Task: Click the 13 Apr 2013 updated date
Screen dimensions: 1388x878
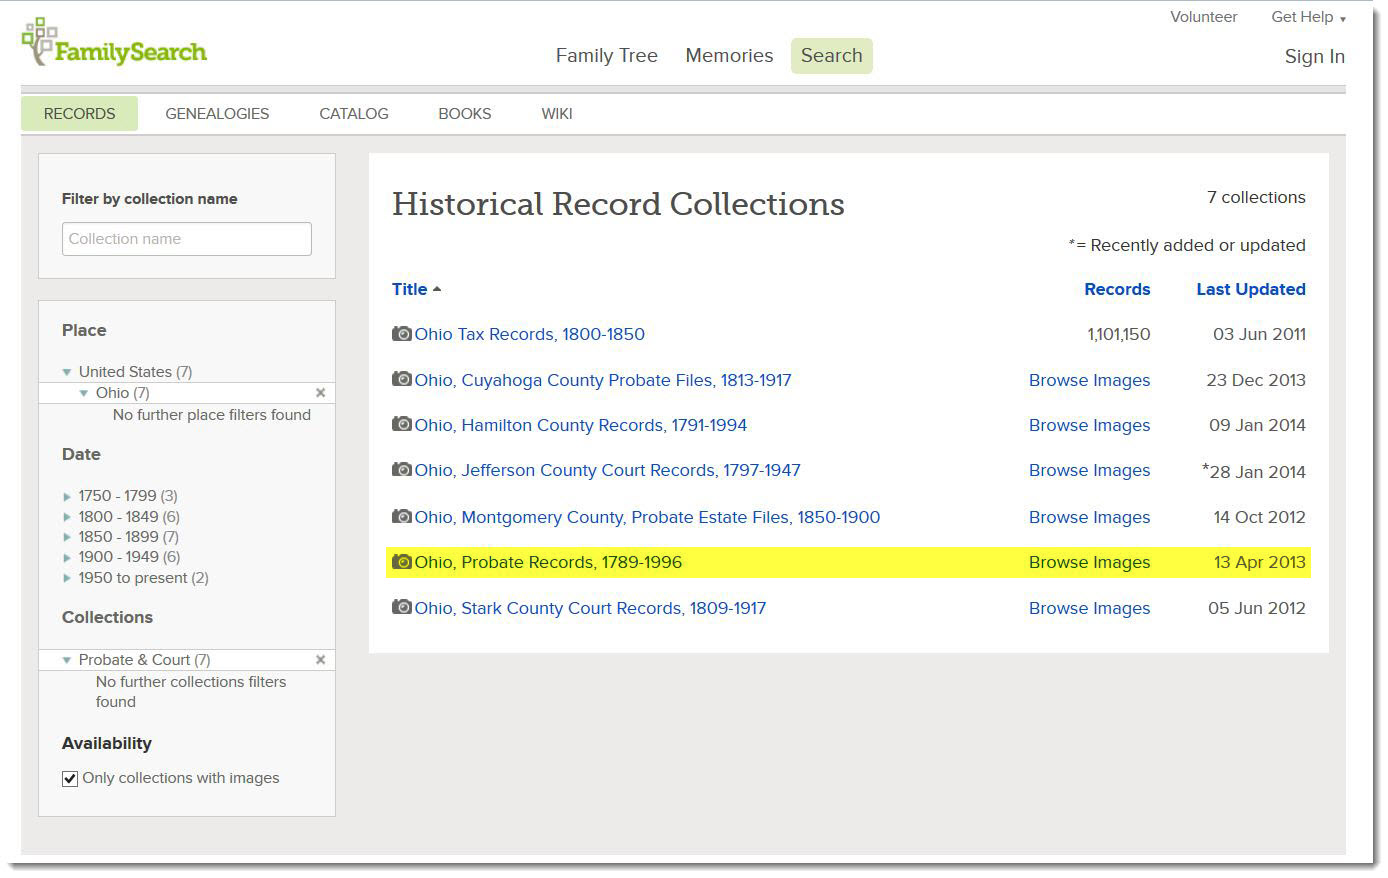Action: pyautogui.click(x=1260, y=562)
